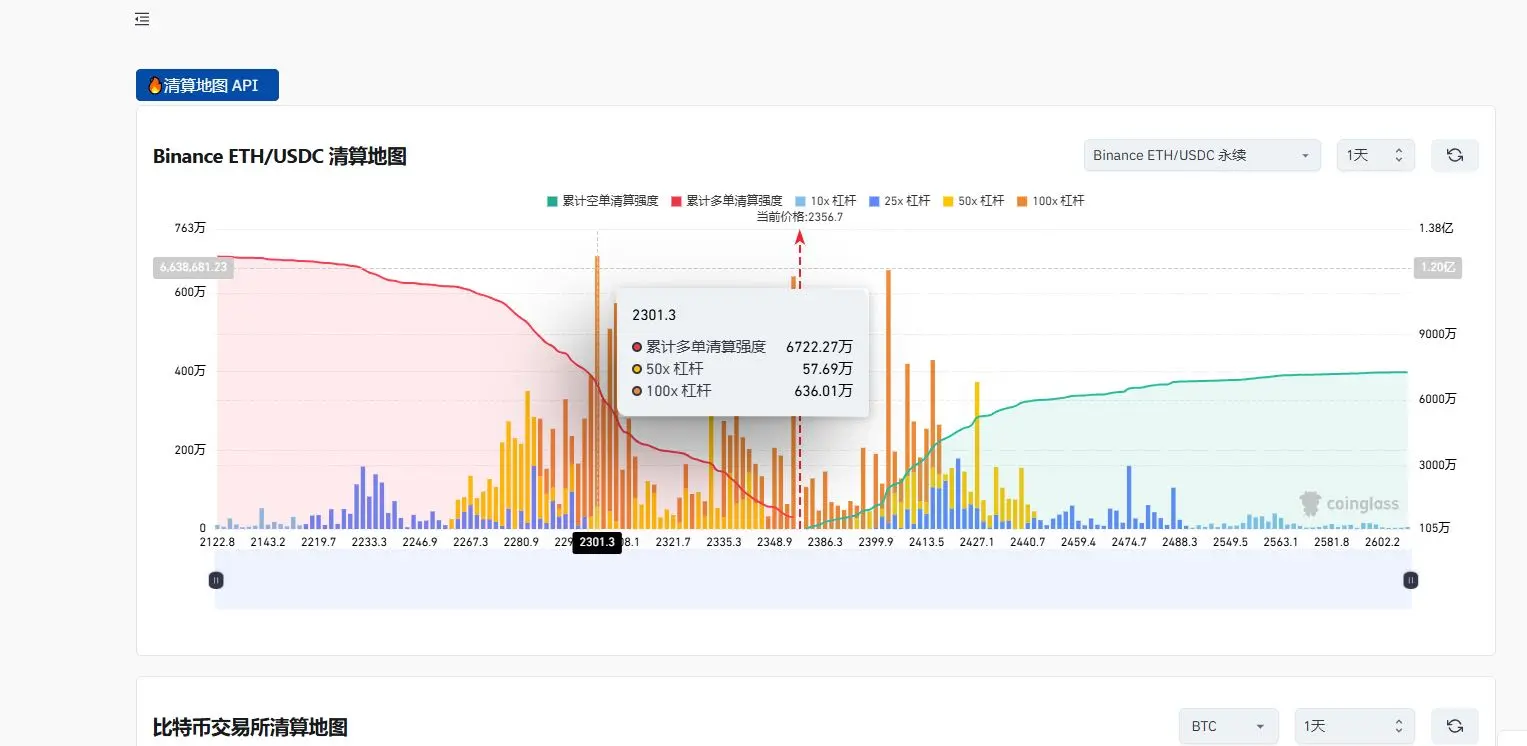Toggle the 50x 杠杆 legend series

pos(973,201)
